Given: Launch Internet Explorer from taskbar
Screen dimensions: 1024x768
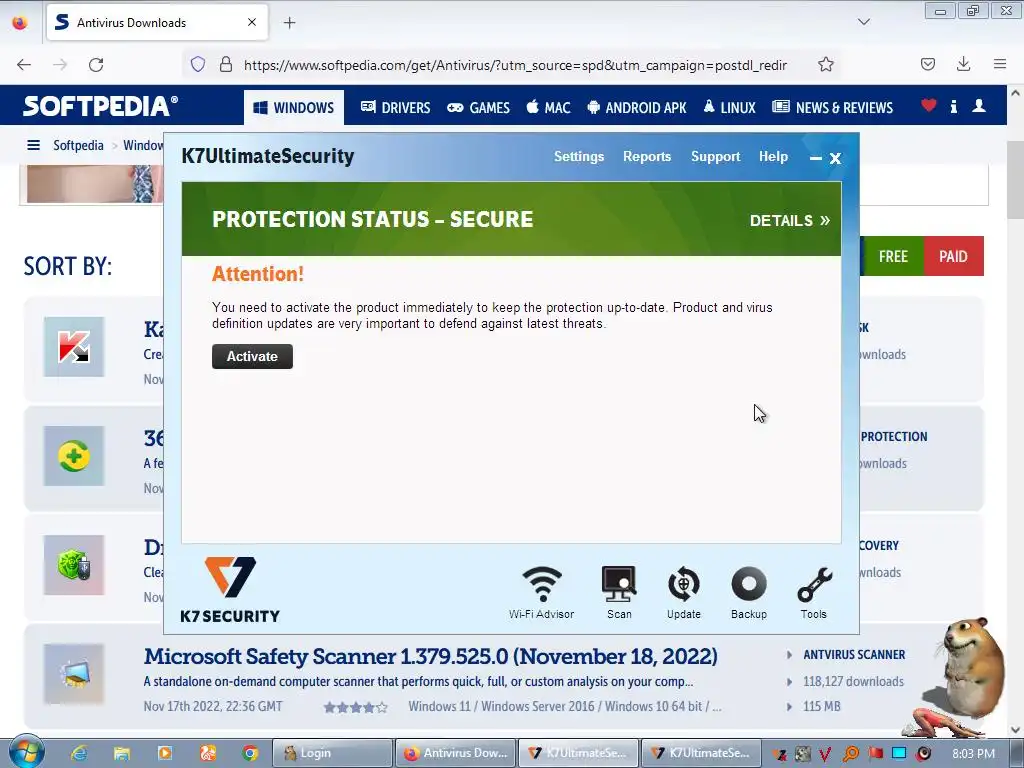Looking at the screenshot, I should pyautogui.click(x=79, y=753).
